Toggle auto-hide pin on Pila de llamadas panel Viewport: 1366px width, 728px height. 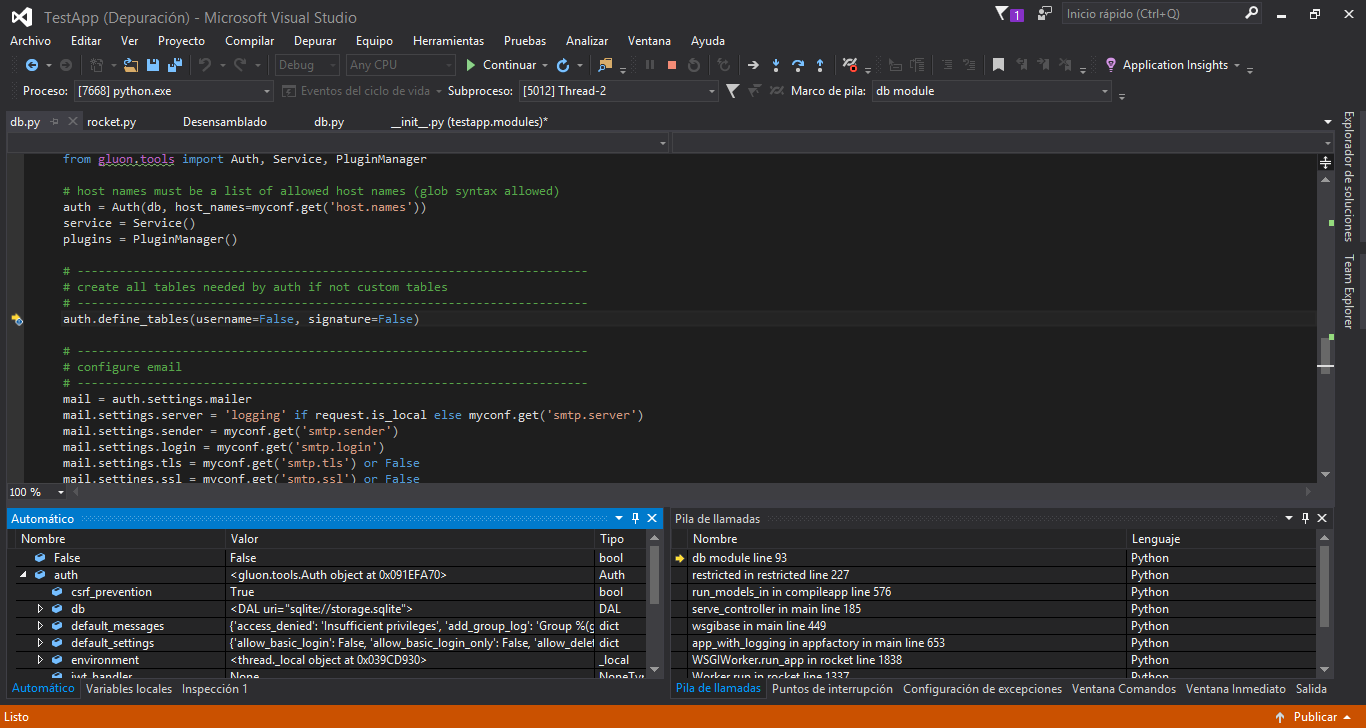(x=1305, y=519)
